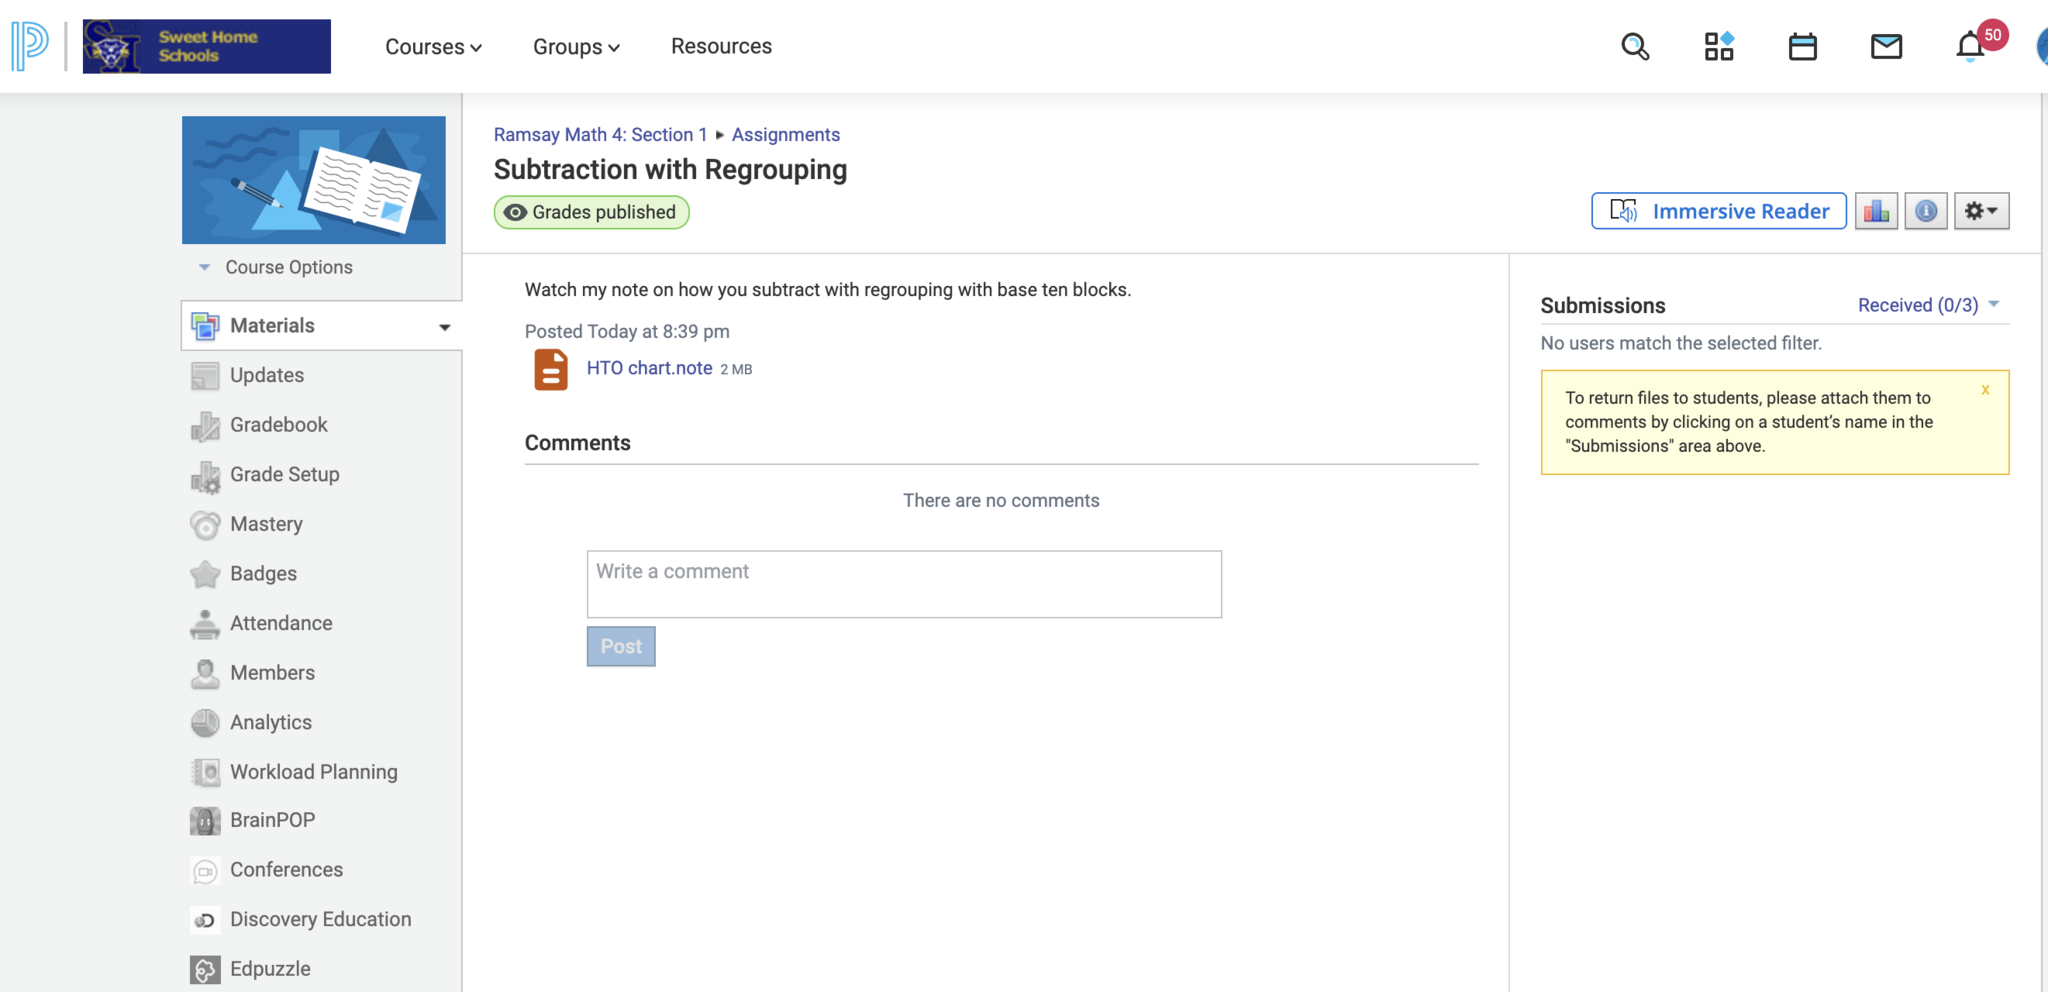Dismiss the yellow return-files notice
Image resolution: width=2048 pixels, height=992 pixels.
1985,390
